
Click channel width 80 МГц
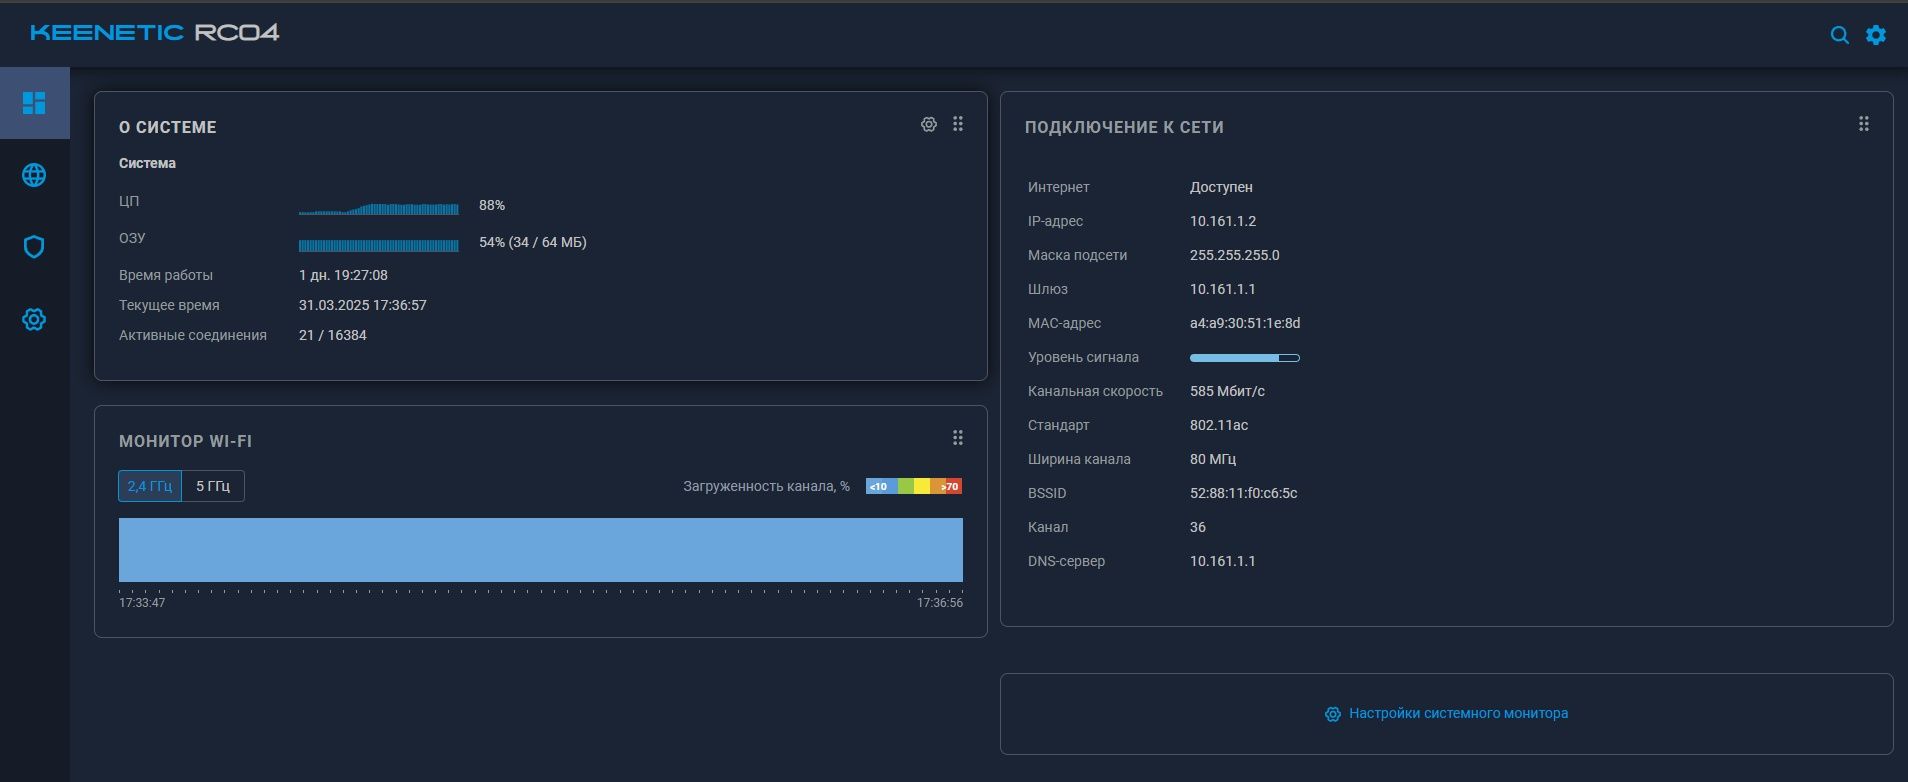pos(1213,459)
